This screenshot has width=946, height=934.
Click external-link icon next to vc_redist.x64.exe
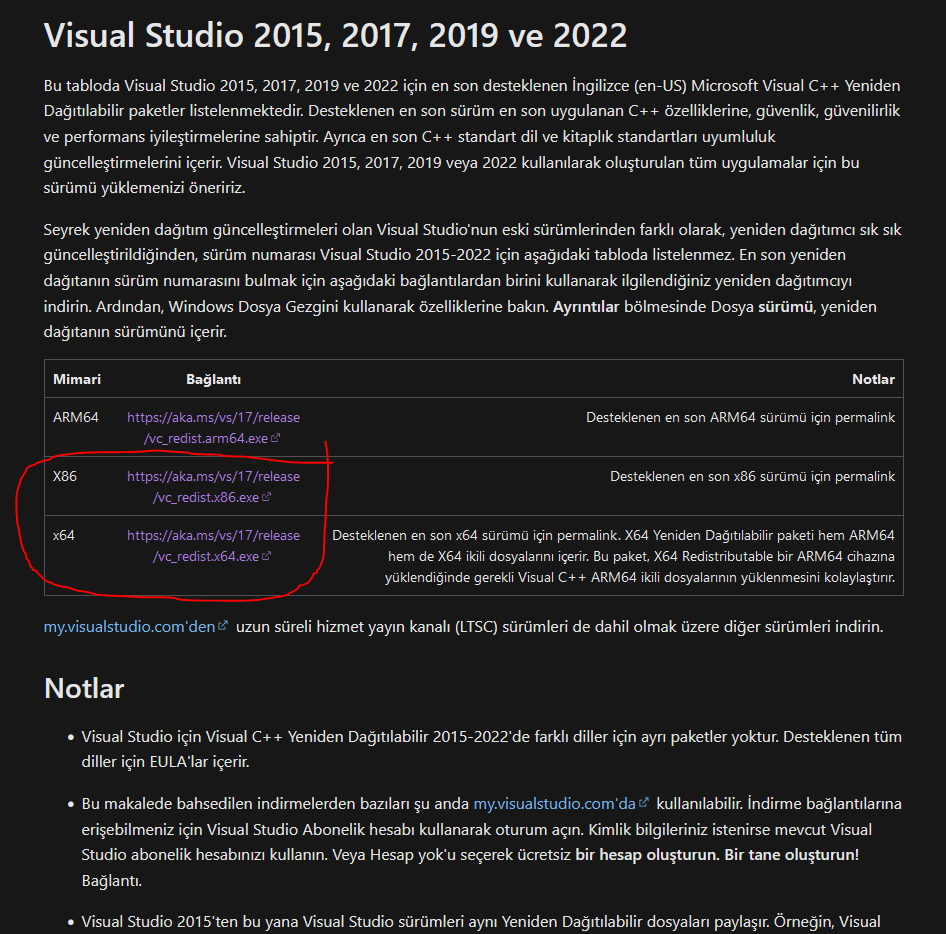pos(266,556)
